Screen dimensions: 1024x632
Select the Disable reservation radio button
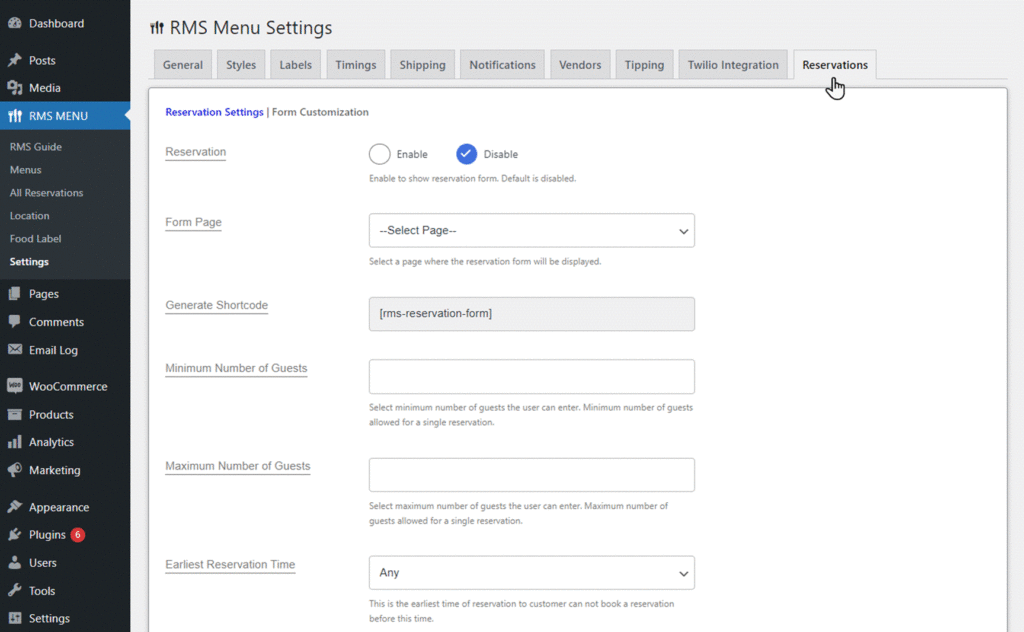click(x=466, y=154)
